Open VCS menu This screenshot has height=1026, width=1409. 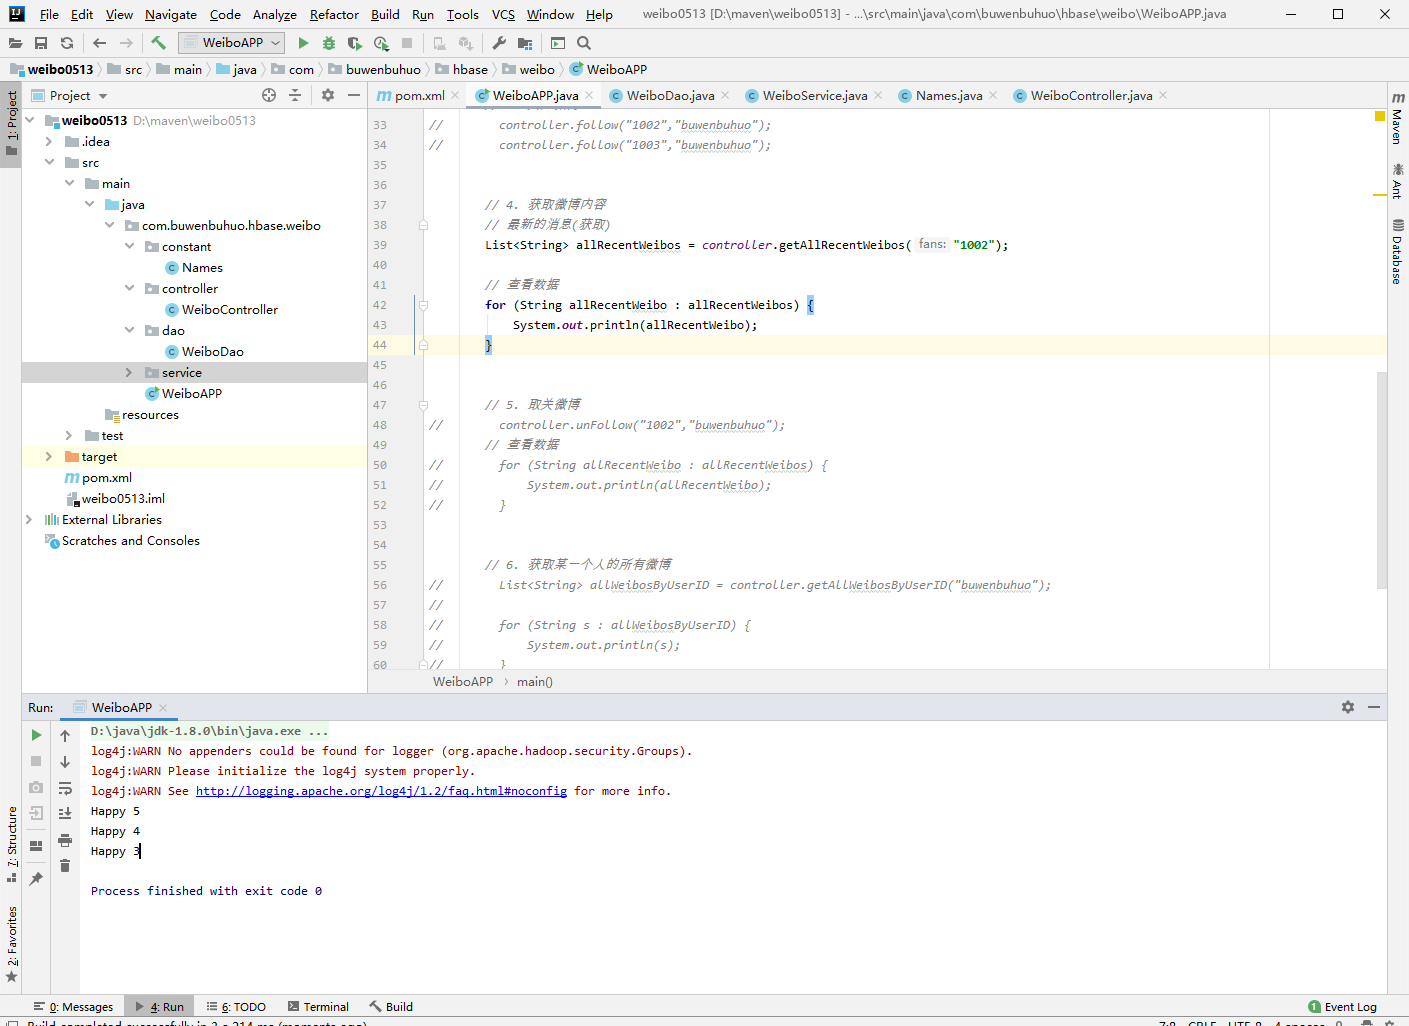(504, 14)
